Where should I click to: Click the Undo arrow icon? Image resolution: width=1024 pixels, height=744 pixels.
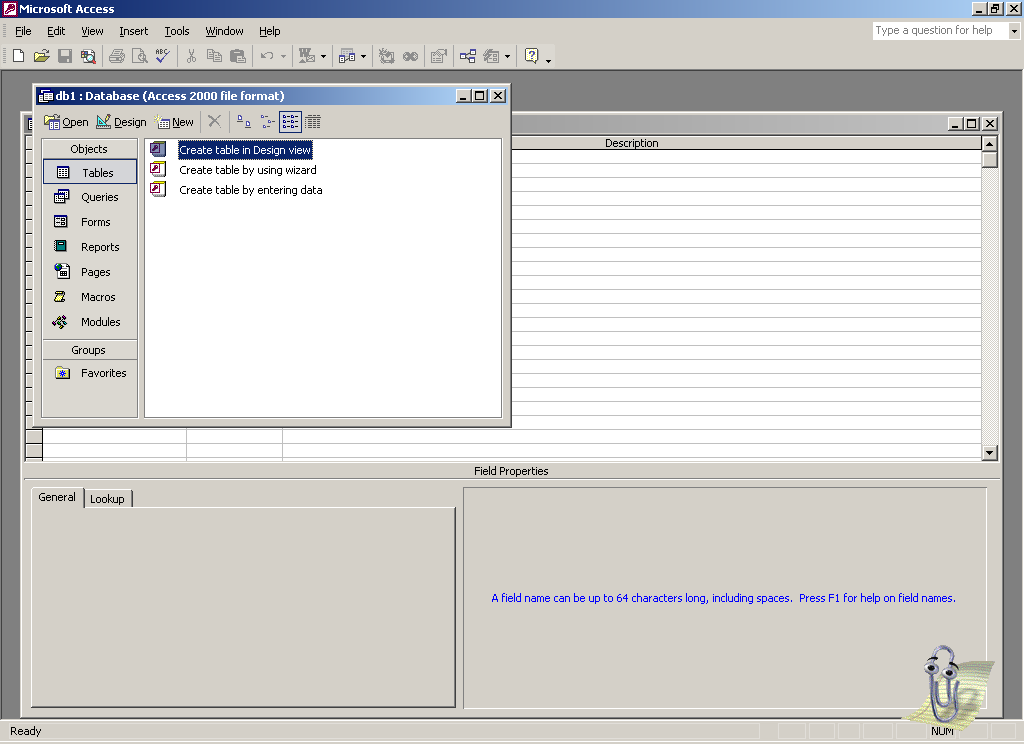[266, 56]
